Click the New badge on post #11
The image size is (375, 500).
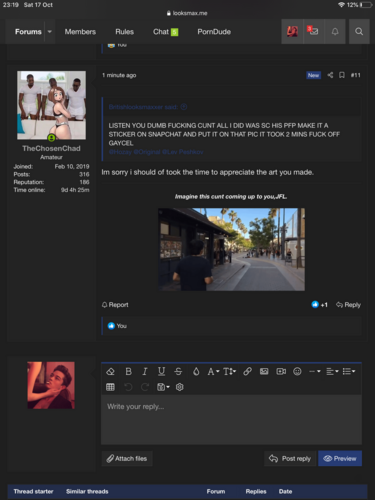click(313, 75)
